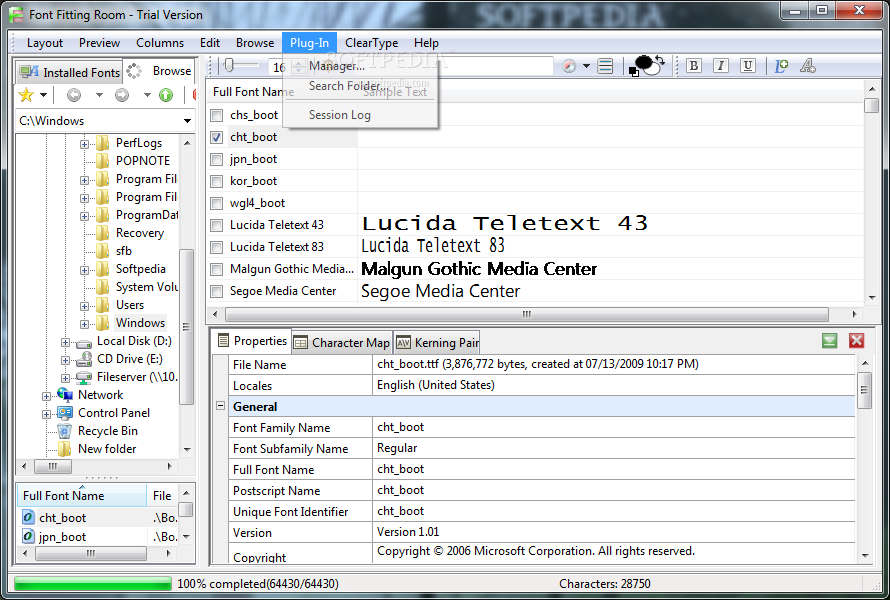This screenshot has height=600, width=890.
Task: Choose Session Log from Plug-In menu
Action: tap(339, 115)
